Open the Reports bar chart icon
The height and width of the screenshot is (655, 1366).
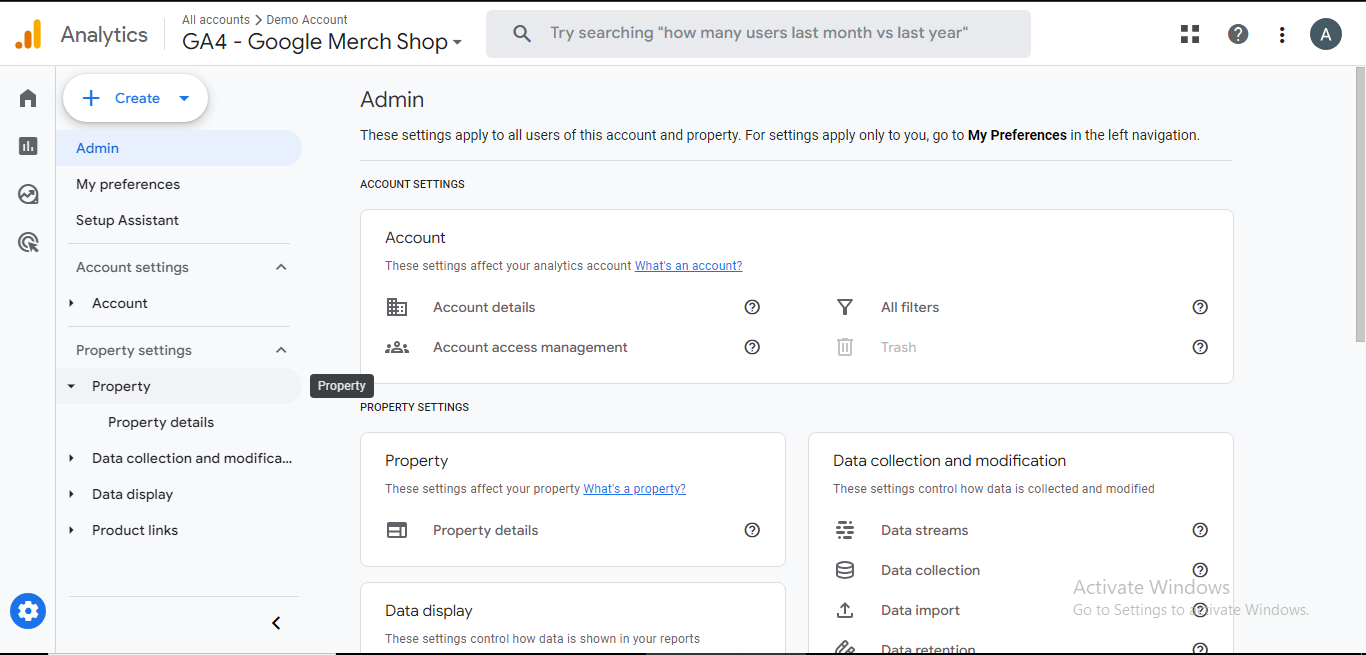tap(28, 146)
